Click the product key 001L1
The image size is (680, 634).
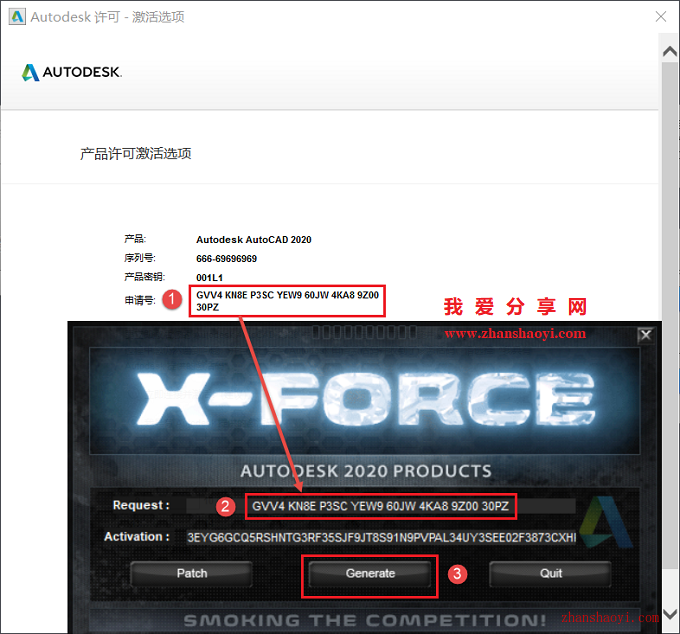pos(209,278)
